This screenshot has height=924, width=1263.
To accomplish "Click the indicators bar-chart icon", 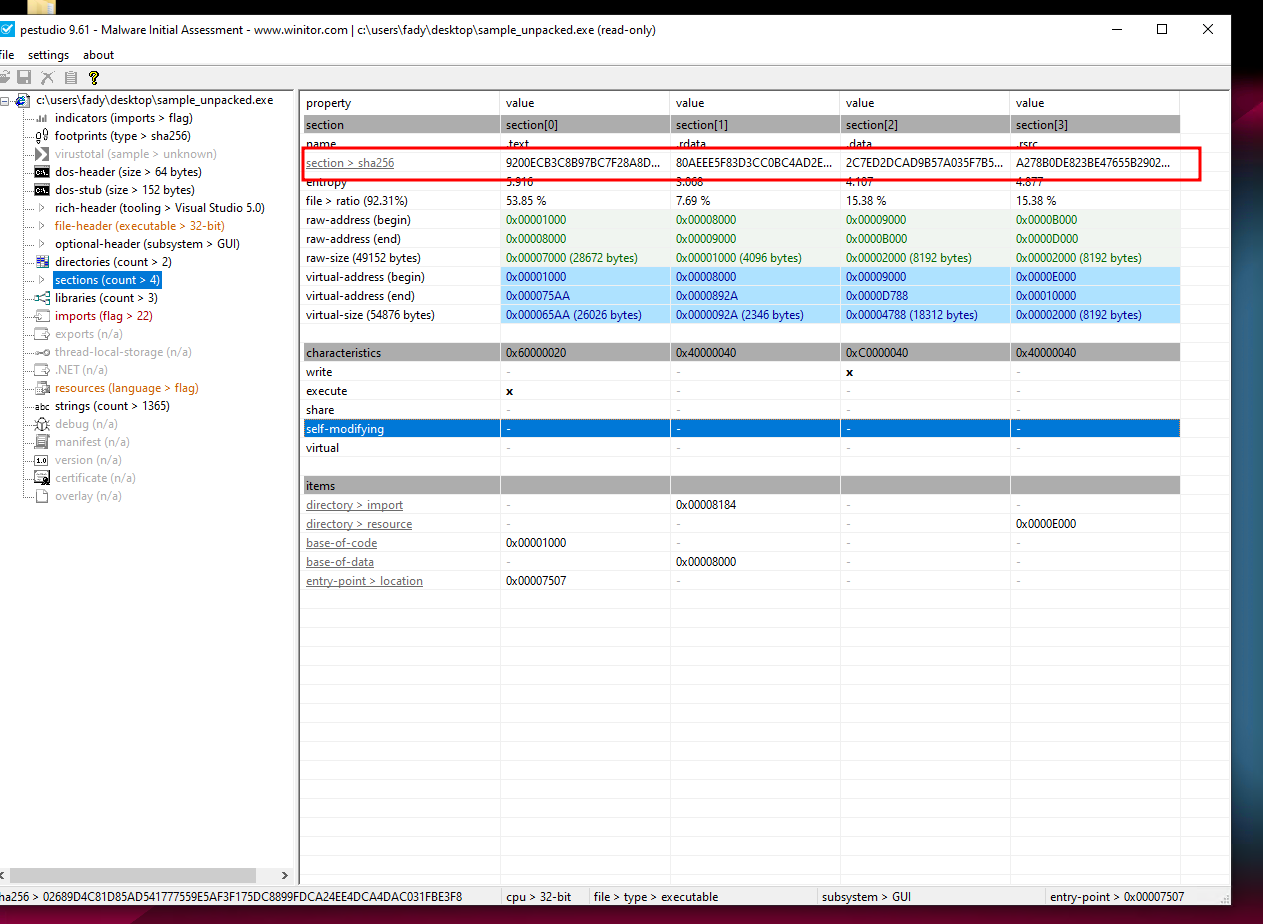I will [42, 118].
